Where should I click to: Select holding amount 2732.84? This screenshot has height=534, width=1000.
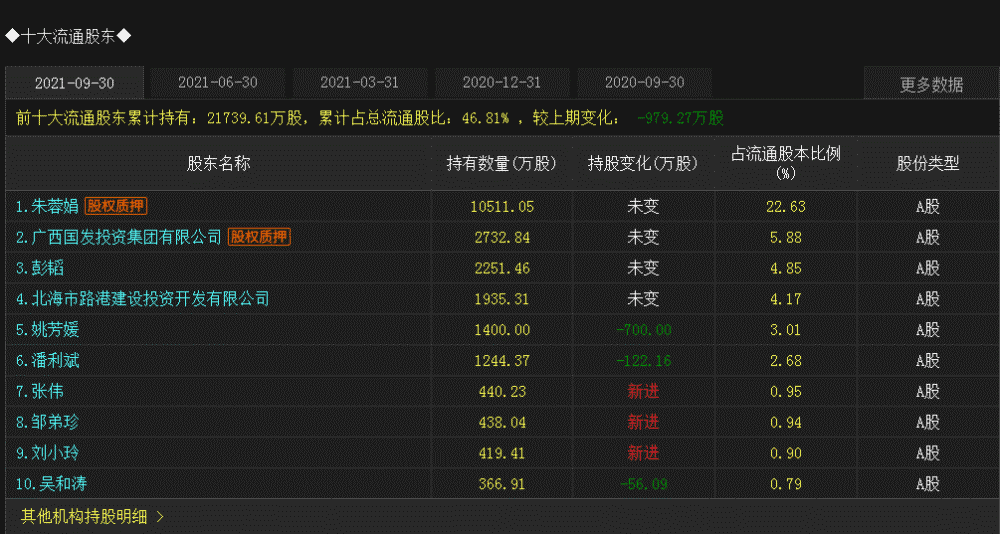coord(502,237)
